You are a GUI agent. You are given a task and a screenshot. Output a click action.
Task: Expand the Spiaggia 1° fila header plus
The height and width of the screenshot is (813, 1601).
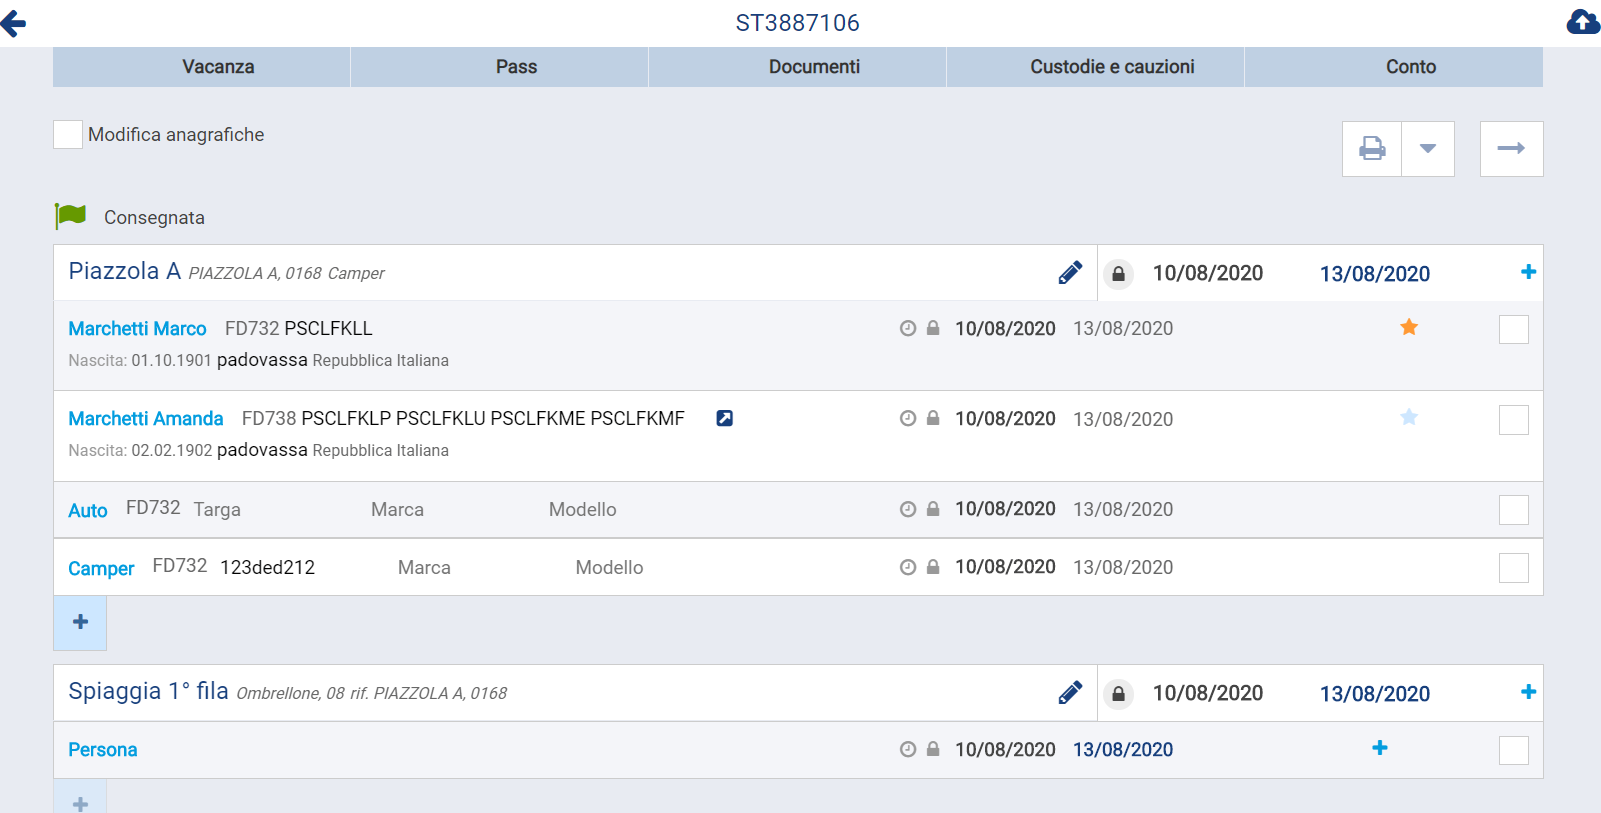(1528, 692)
